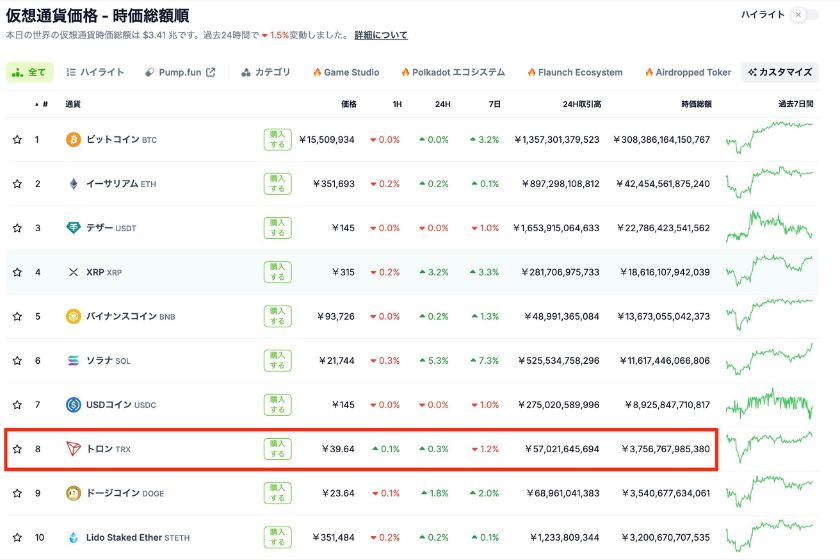Click 購入する for BNB
This screenshot has width=840, height=560.
(278, 317)
